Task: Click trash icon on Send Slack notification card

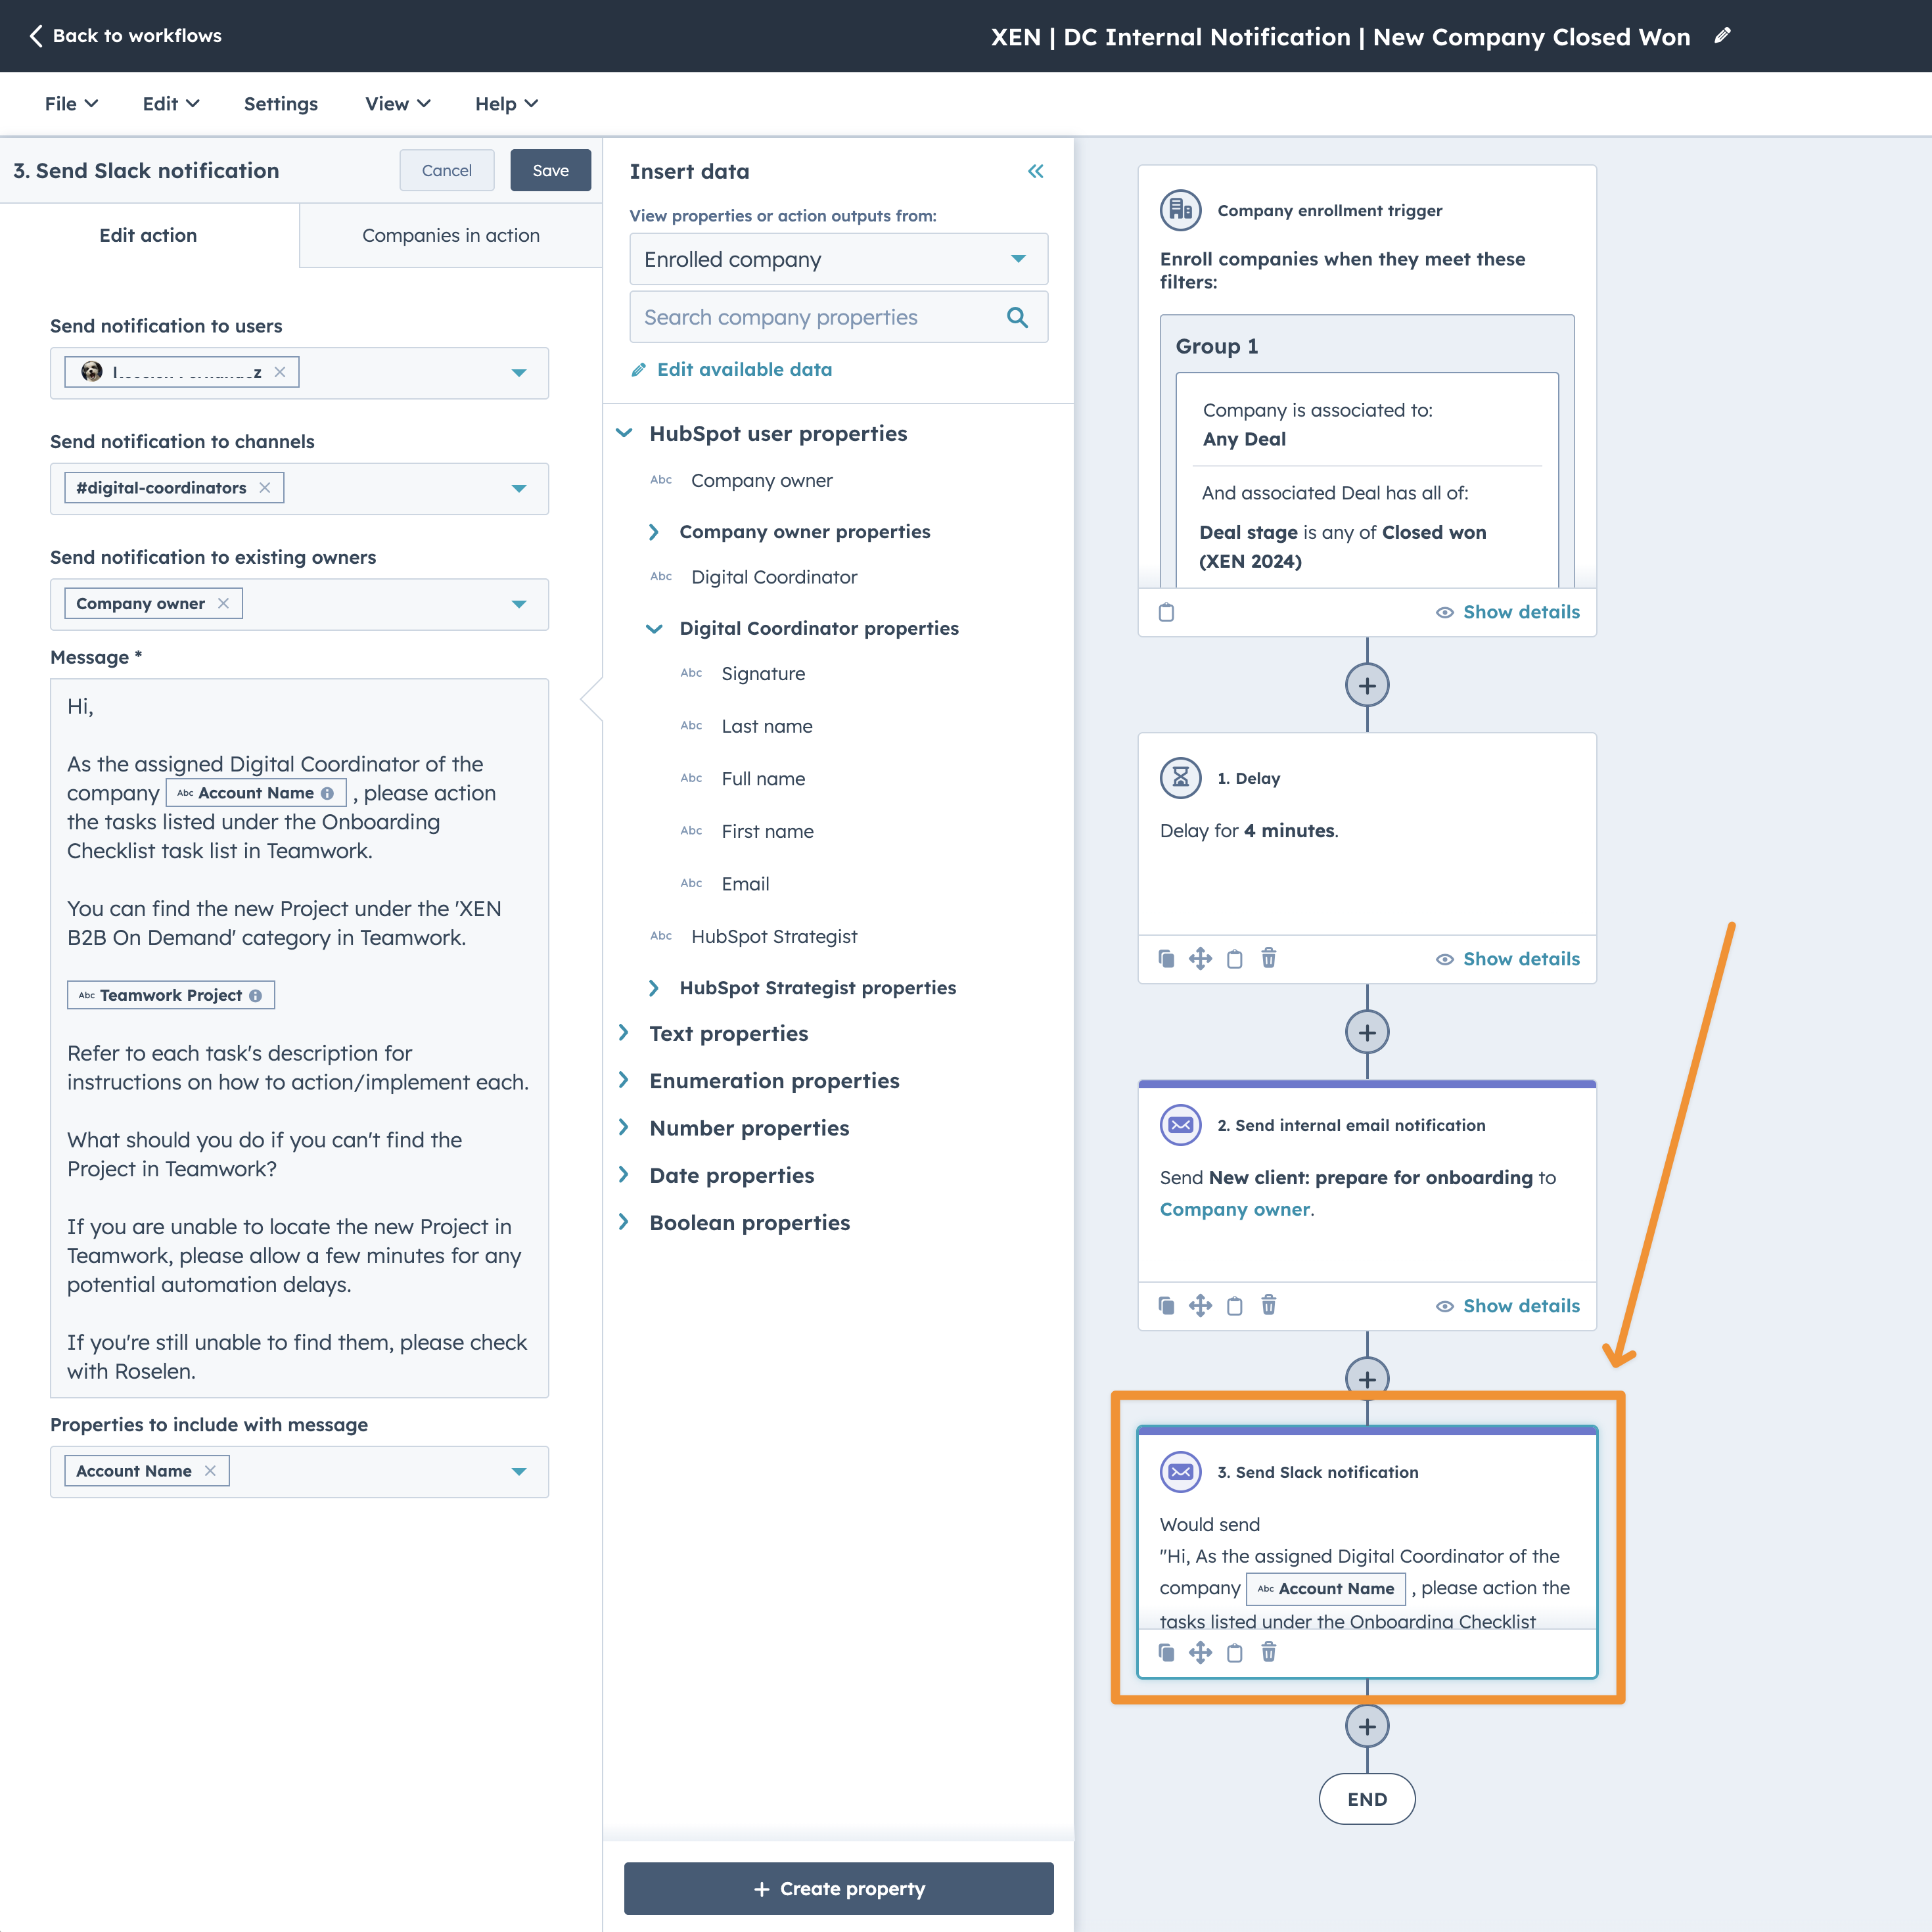Action: tap(1268, 1652)
